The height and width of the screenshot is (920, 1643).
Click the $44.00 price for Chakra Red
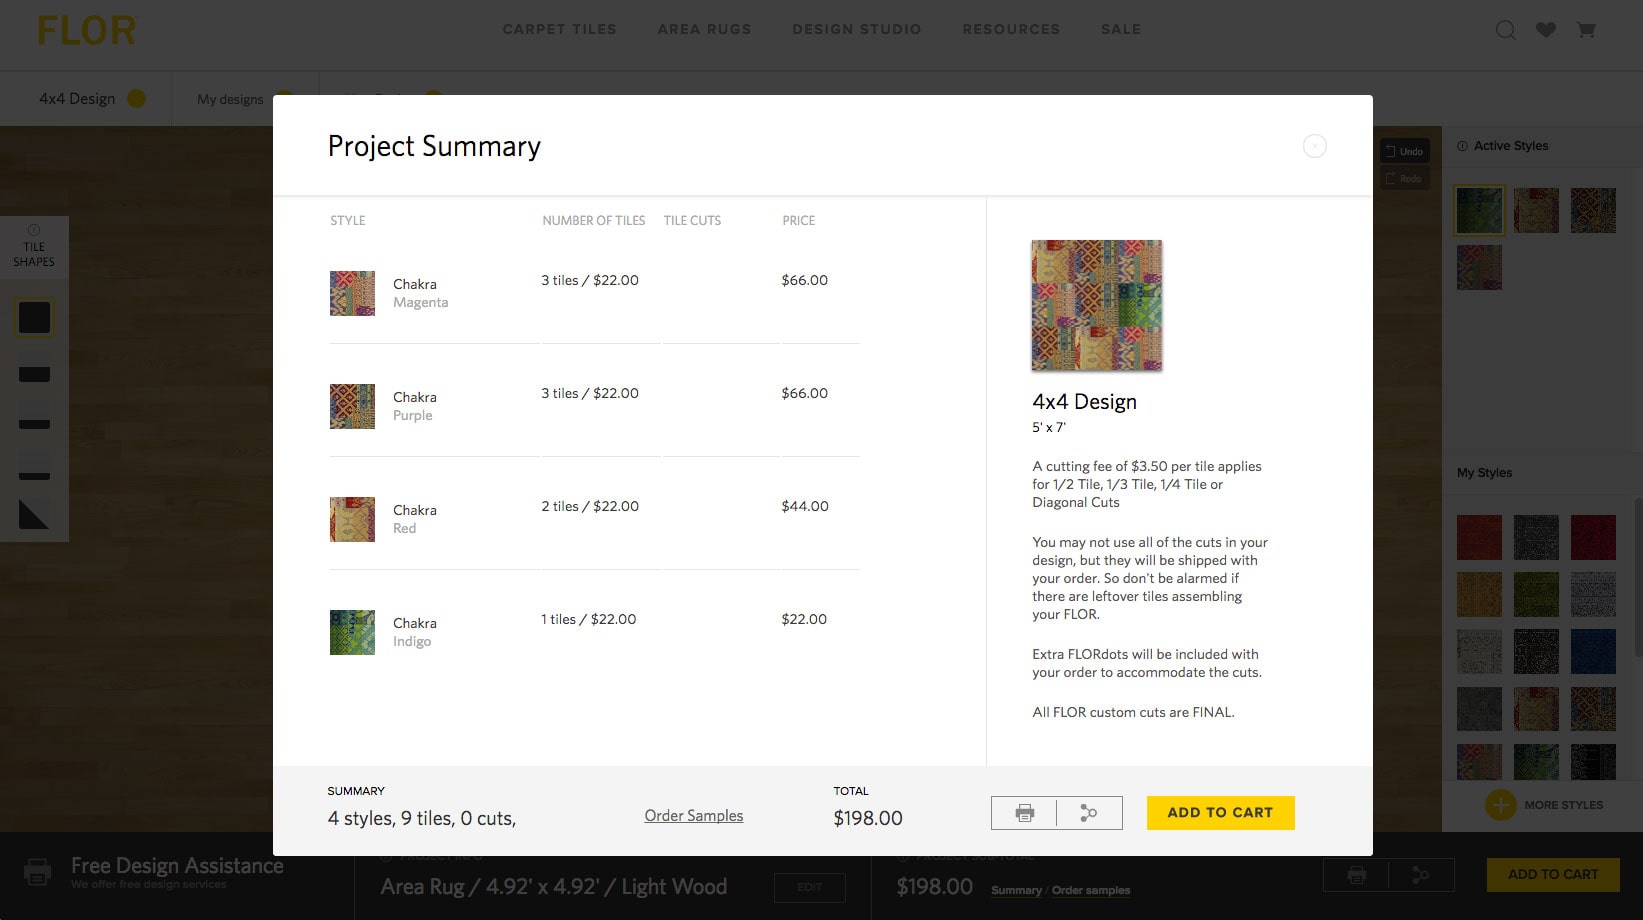pyautogui.click(x=805, y=506)
